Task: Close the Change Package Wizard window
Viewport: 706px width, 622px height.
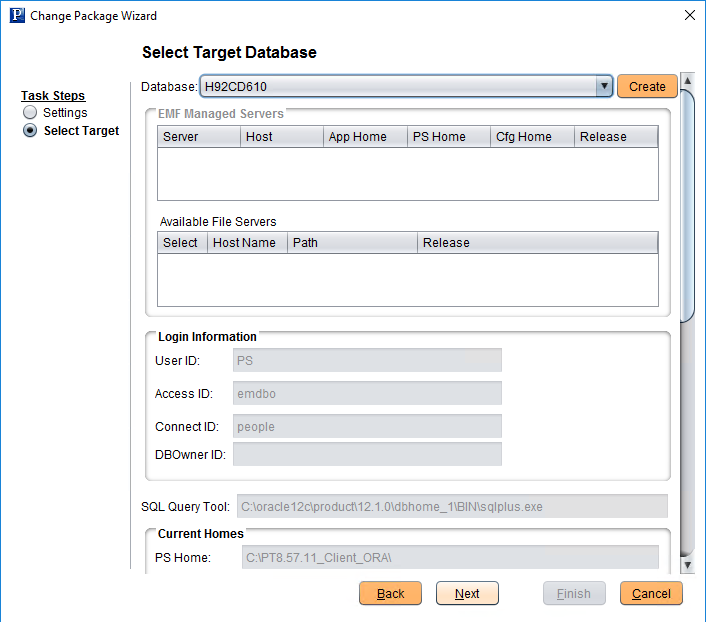Action: pyautogui.click(x=689, y=16)
